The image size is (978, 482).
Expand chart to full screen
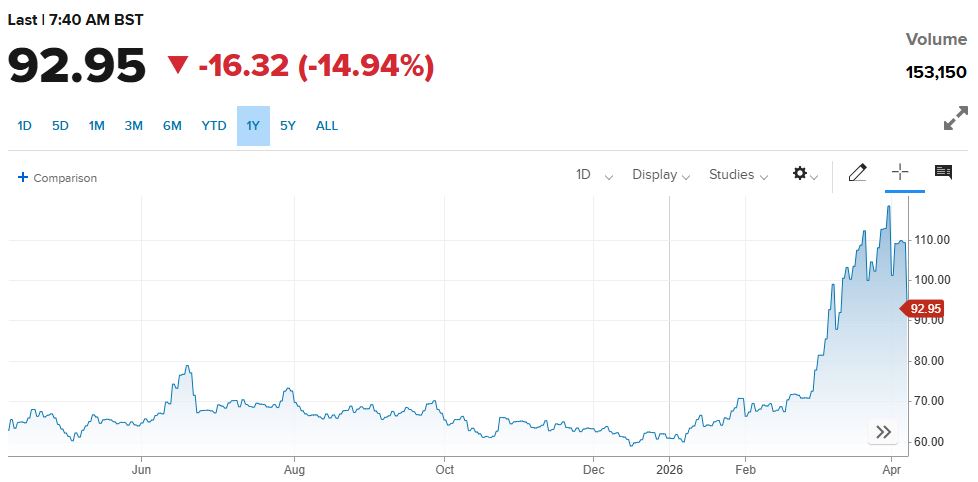click(x=955, y=118)
